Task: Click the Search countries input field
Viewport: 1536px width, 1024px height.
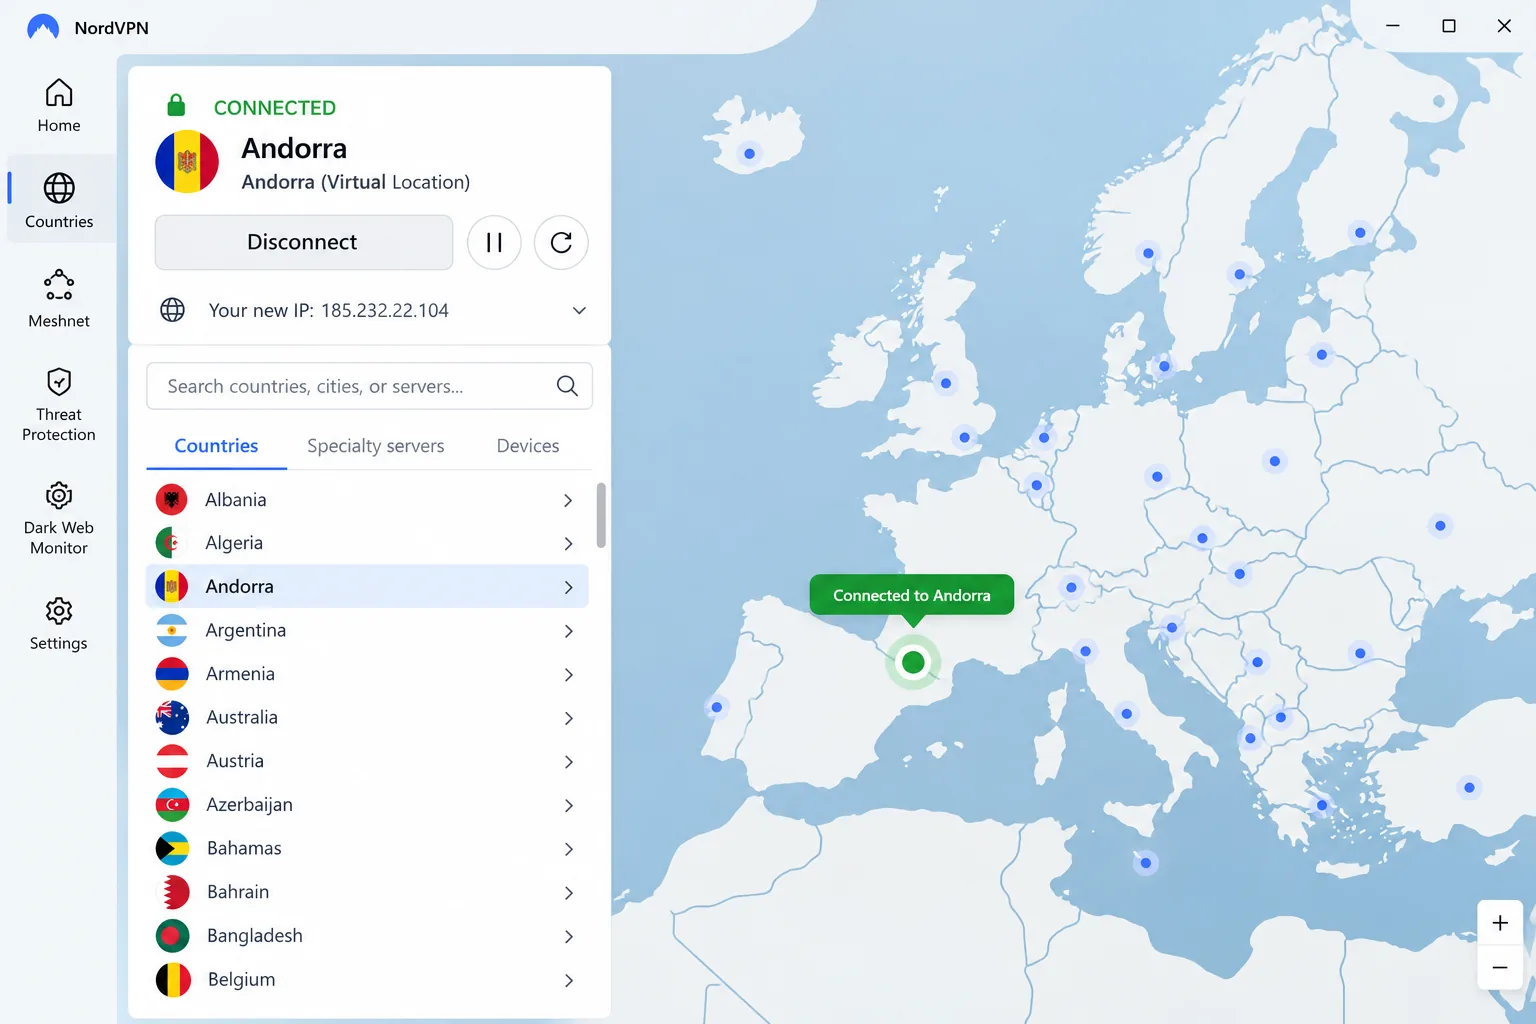Action: [369, 386]
